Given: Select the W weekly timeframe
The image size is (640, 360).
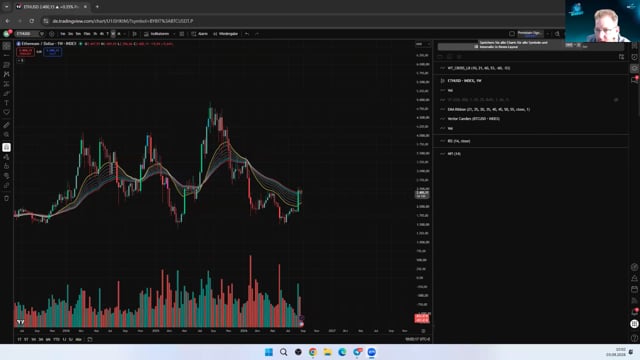Looking at the screenshot, I should (x=113, y=34).
